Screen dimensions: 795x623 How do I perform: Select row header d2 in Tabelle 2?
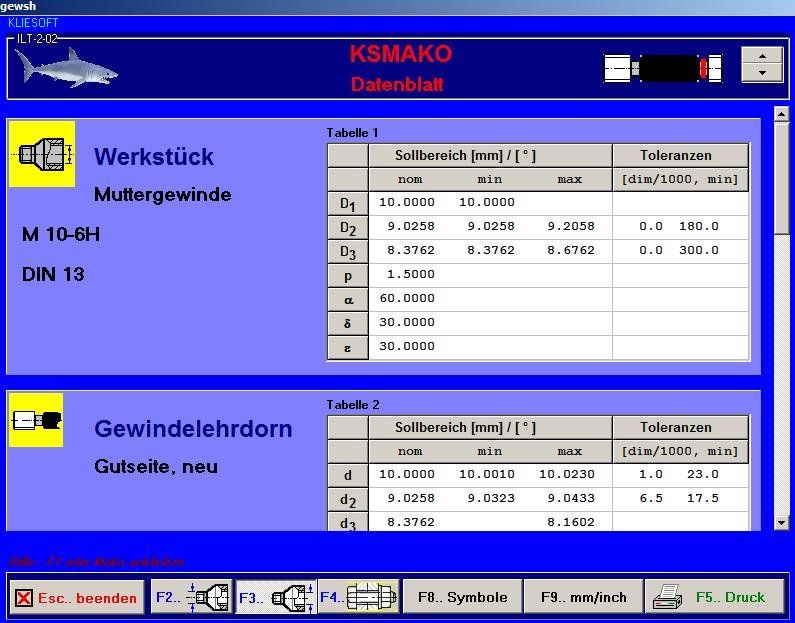348,500
